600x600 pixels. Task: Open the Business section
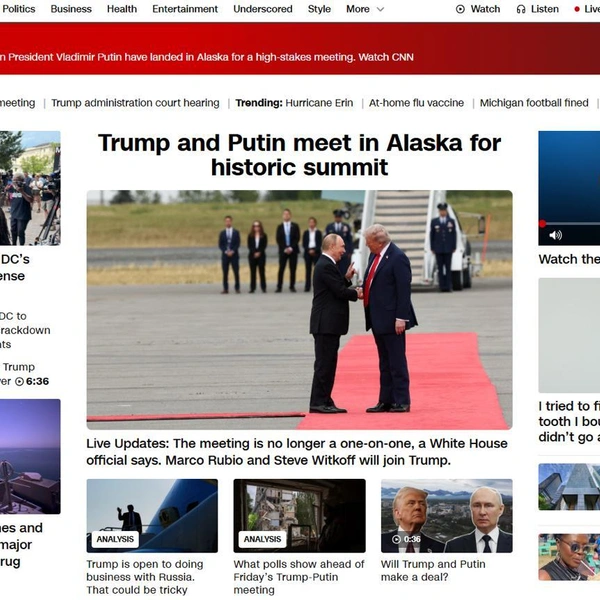(71, 9)
